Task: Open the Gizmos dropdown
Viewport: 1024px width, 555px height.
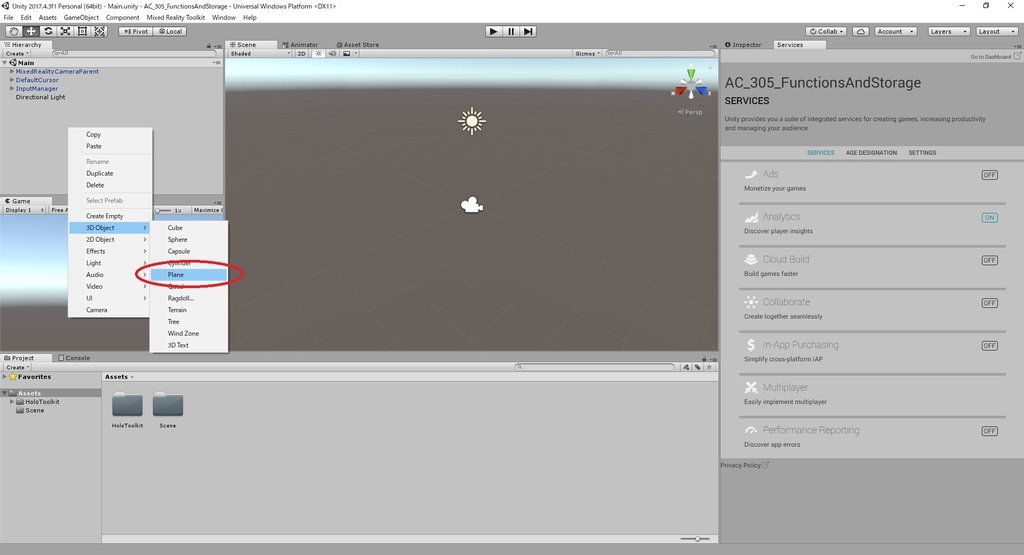Action: pos(587,54)
